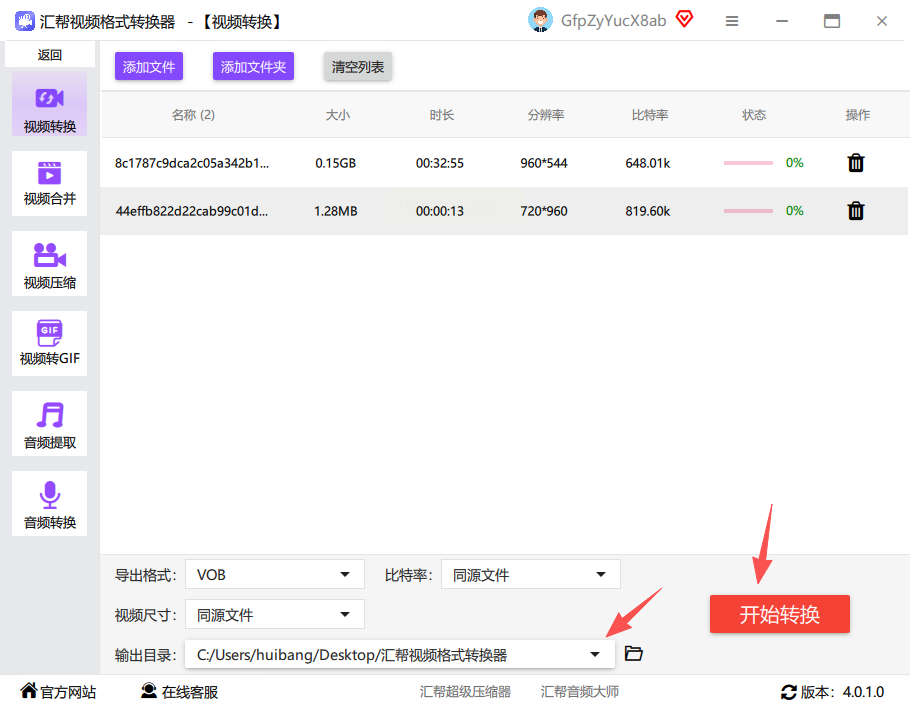910x708 pixels.
Task: Select the 视频压缩 video compression tool
Action: [x=49, y=263]
